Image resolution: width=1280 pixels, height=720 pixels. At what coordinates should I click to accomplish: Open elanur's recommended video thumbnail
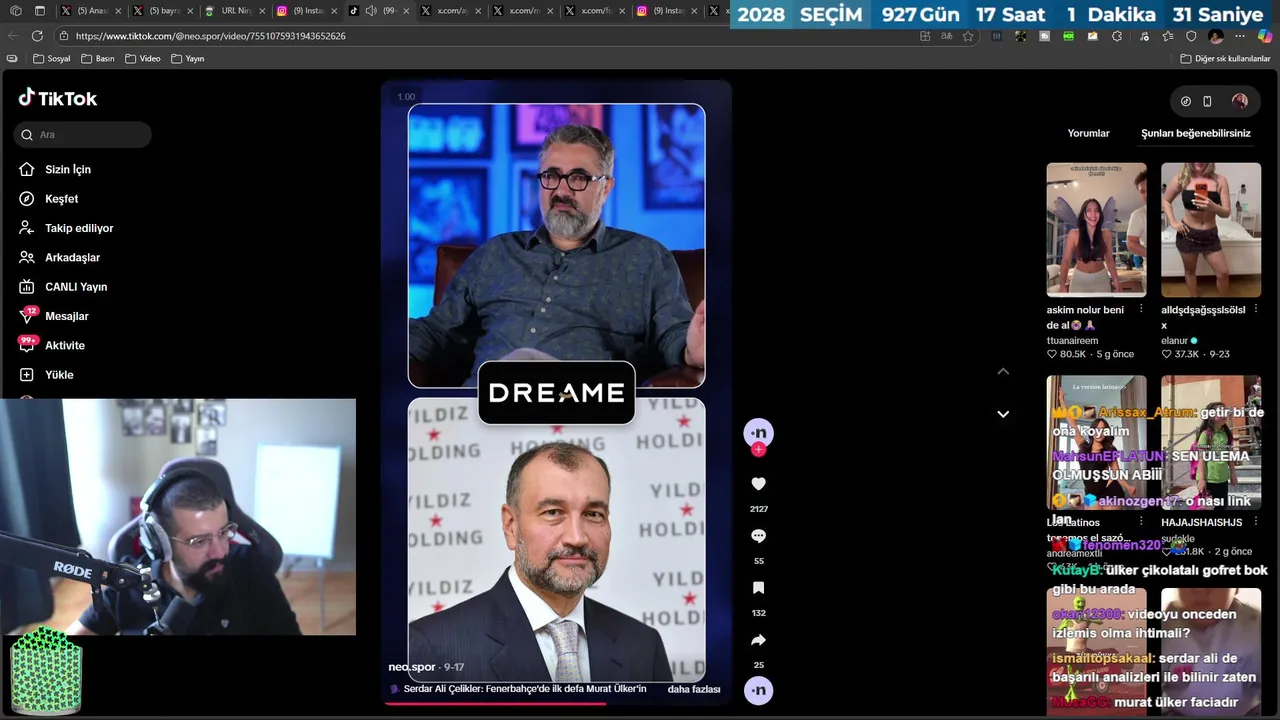coord(1211,230)
